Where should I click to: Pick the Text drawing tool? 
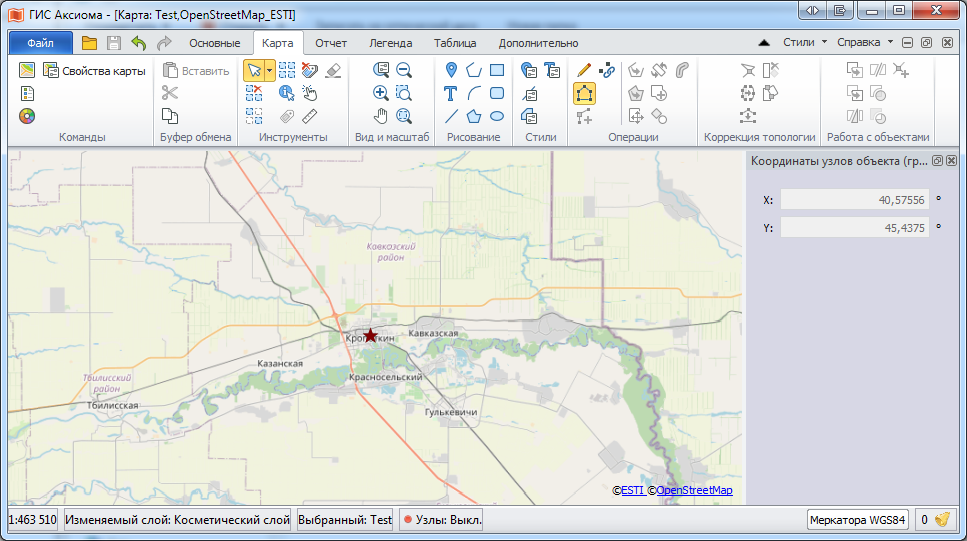pos(451,93)
